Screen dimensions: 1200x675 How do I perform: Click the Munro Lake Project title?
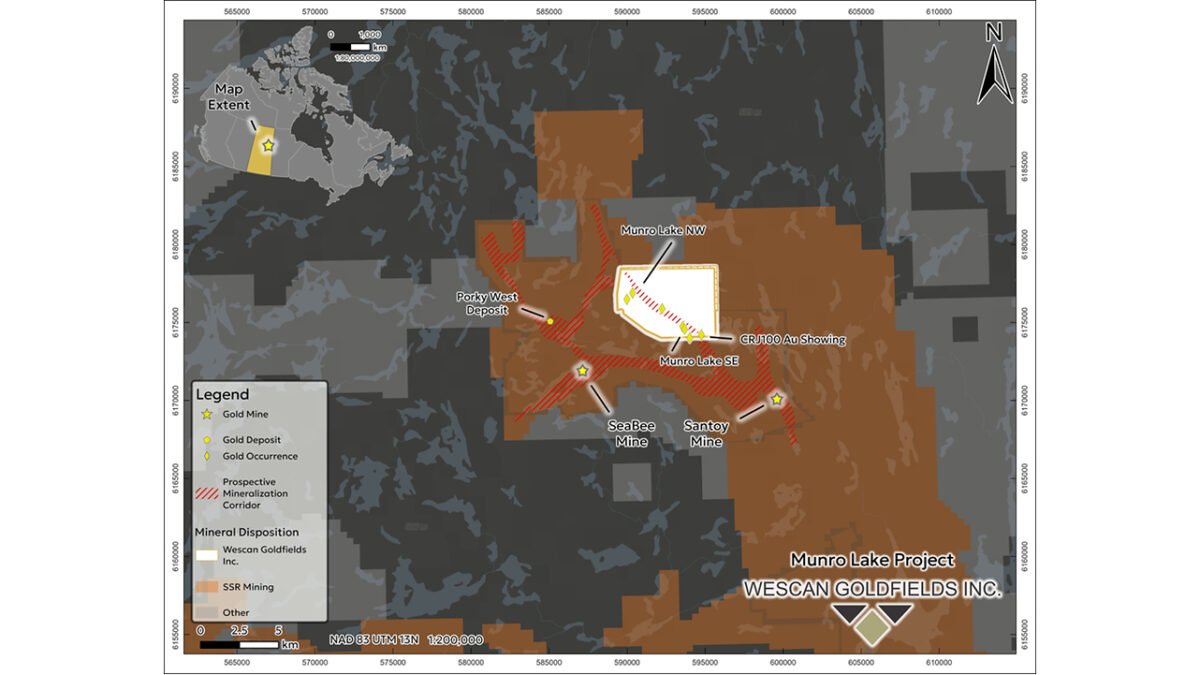(x=872, y=560)
